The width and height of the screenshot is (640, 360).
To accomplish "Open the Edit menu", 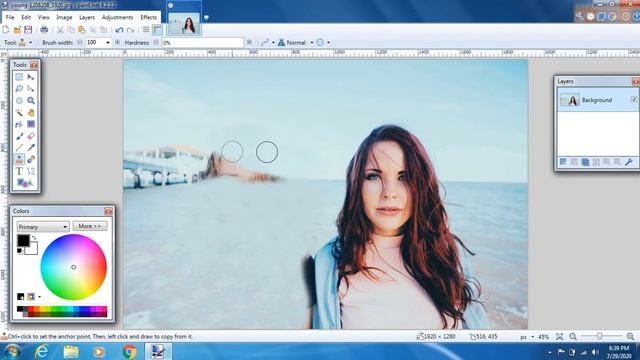I will [x=26, y=17].
